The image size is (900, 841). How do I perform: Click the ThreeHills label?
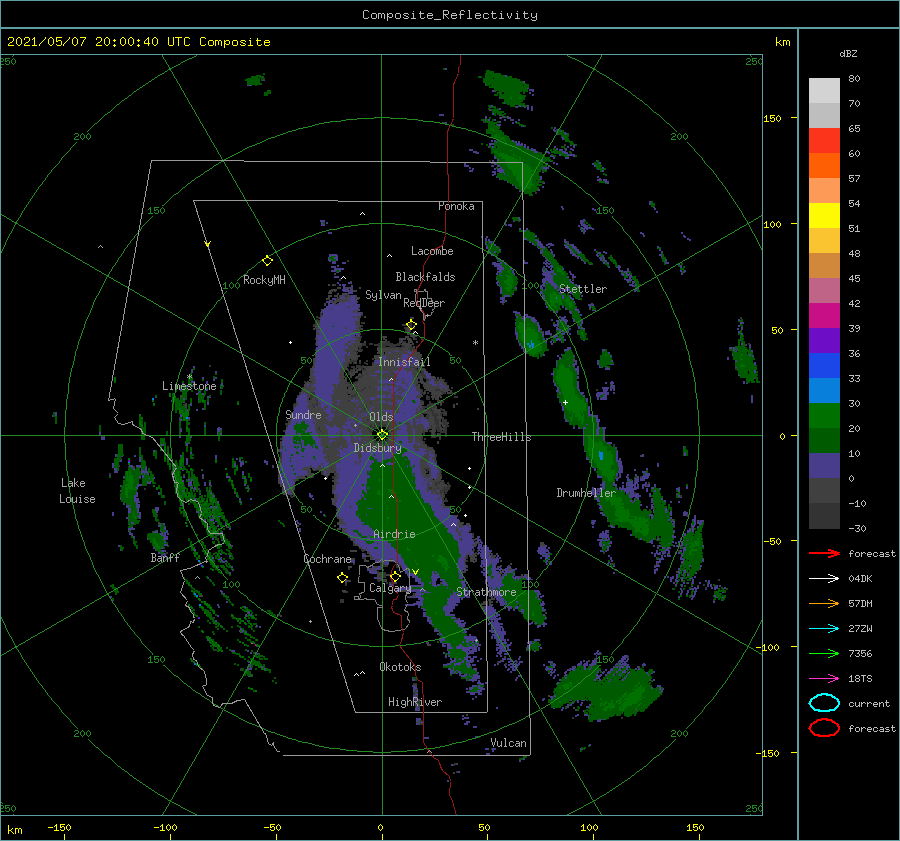(502, 437)
